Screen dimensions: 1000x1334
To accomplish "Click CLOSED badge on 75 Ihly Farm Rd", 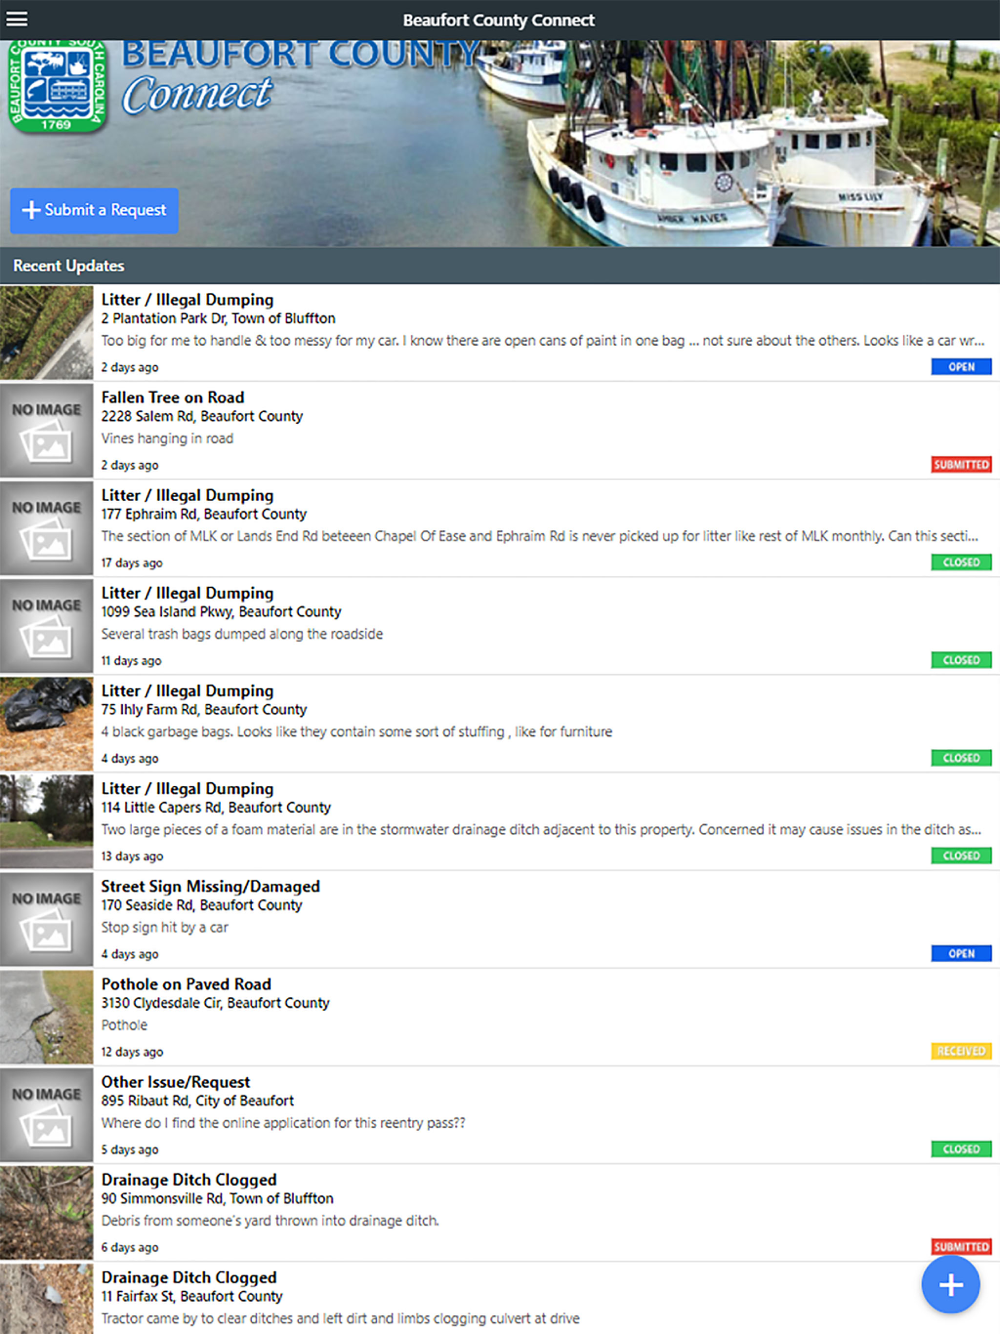I will pyautogui.click(x=961, y=758).
